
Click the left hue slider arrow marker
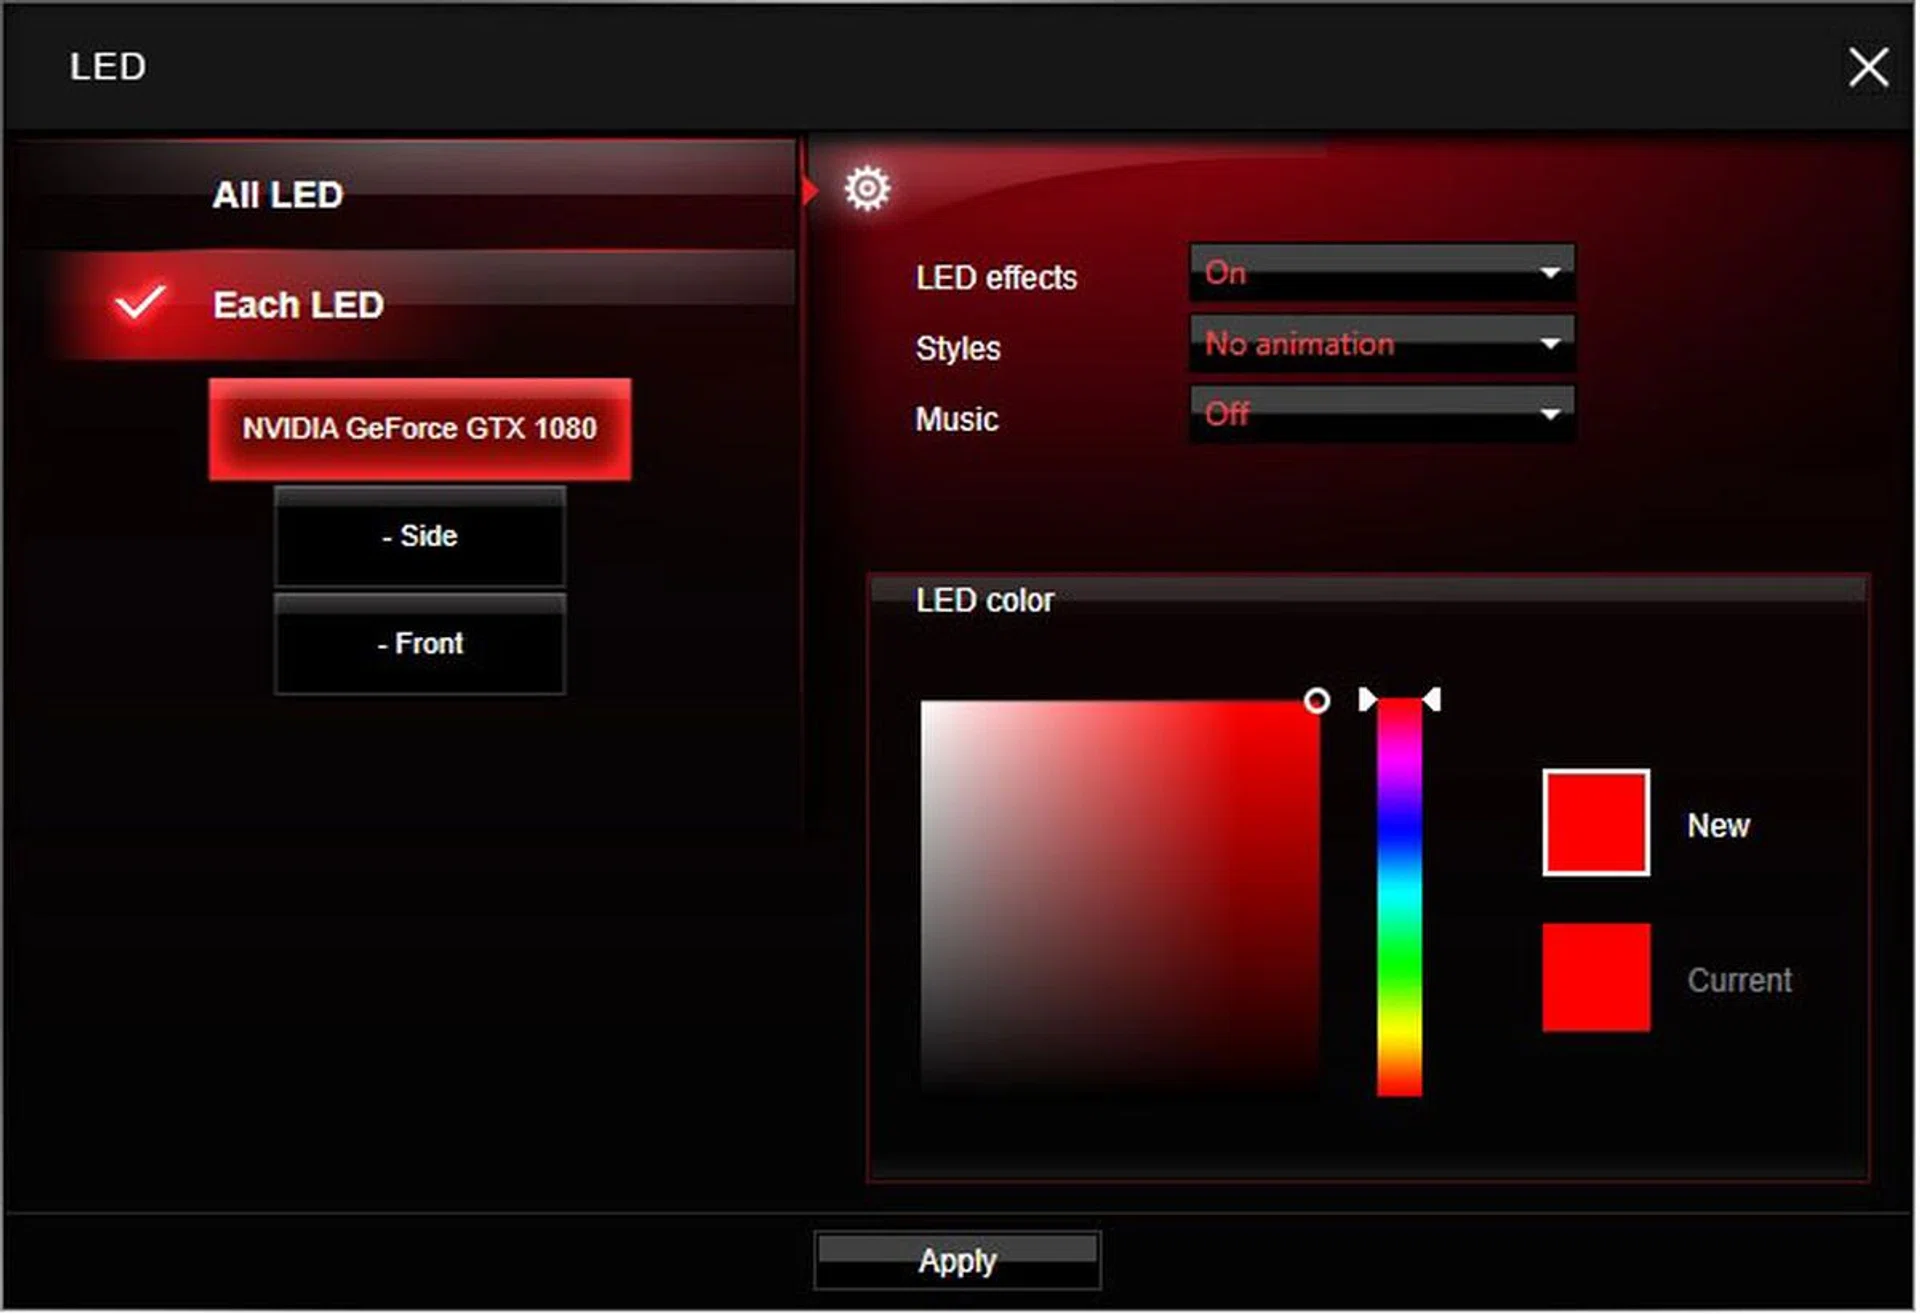pos(1367,700)
